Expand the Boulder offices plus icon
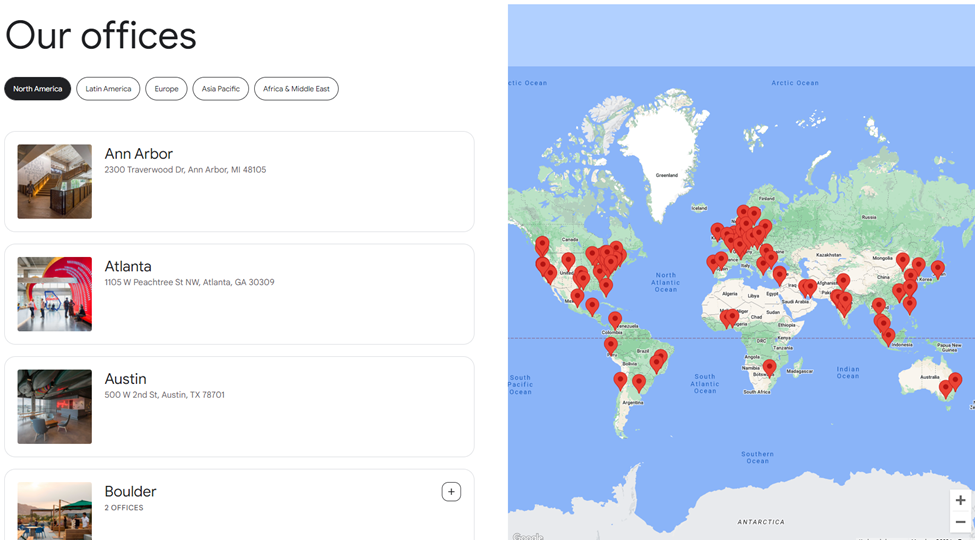 [451, 491]
